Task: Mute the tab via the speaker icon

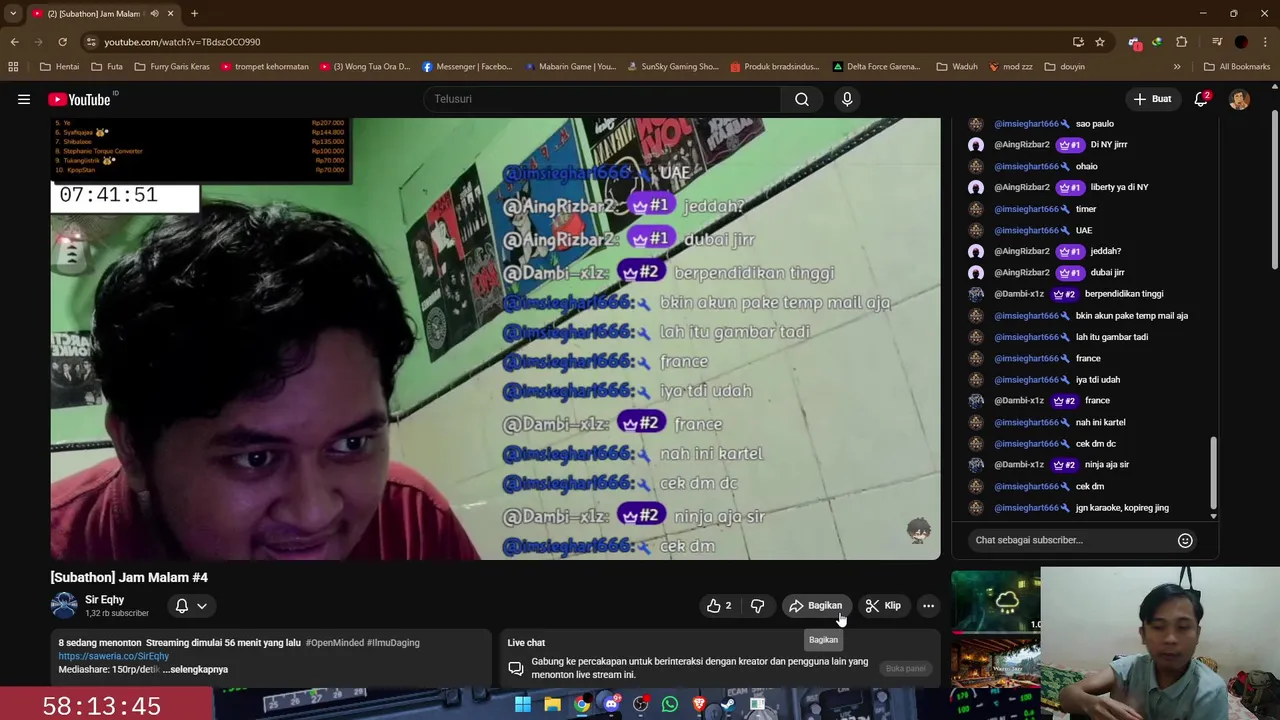Action: (x=154, y=14)
